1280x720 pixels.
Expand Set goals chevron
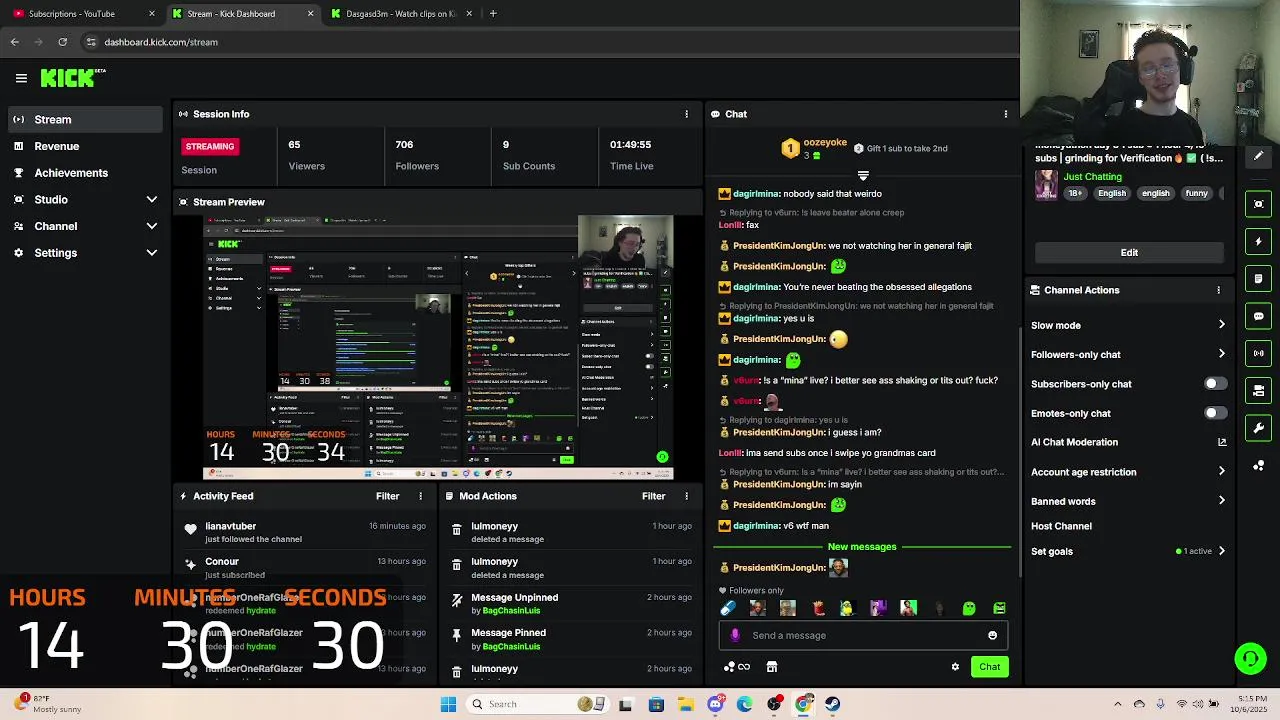[x=1221, y=551]
